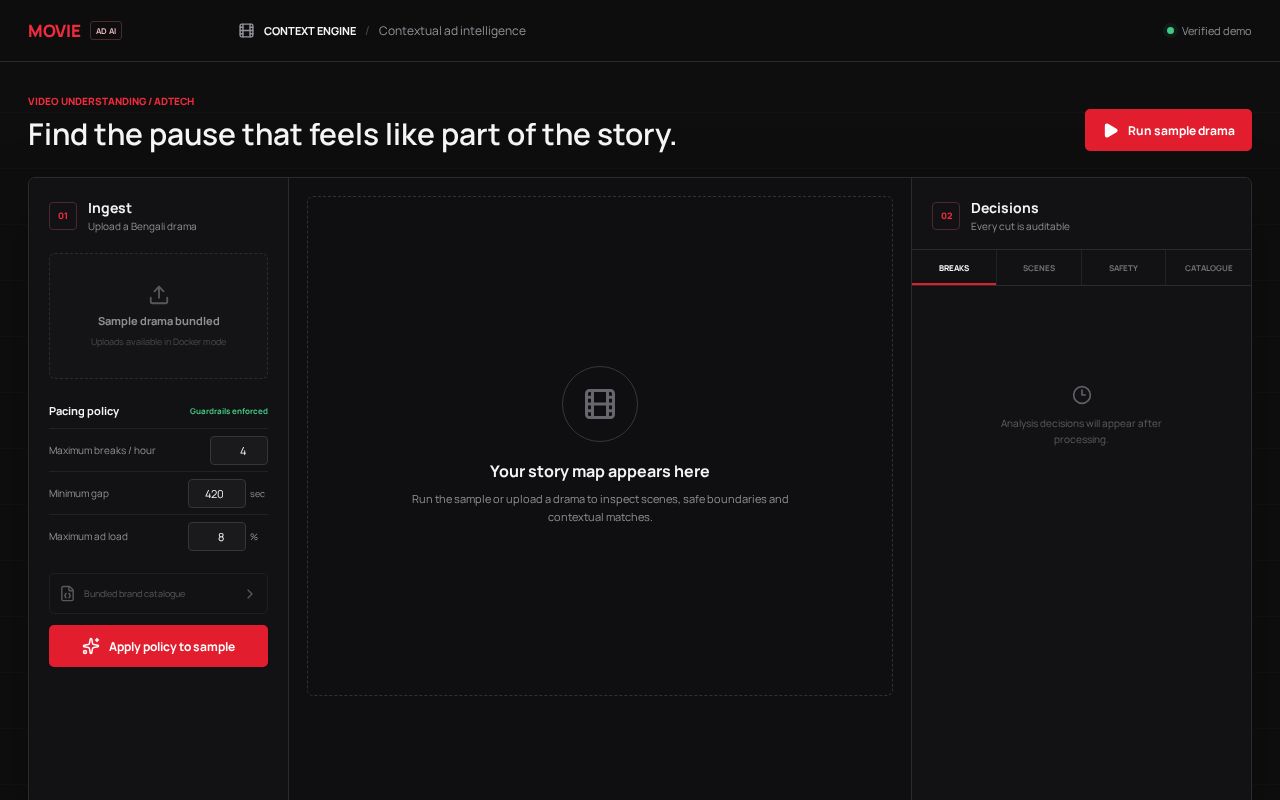The image size is (1280, 800).
Task: Click the Guardrails enforced label
Action: (229, 411)
